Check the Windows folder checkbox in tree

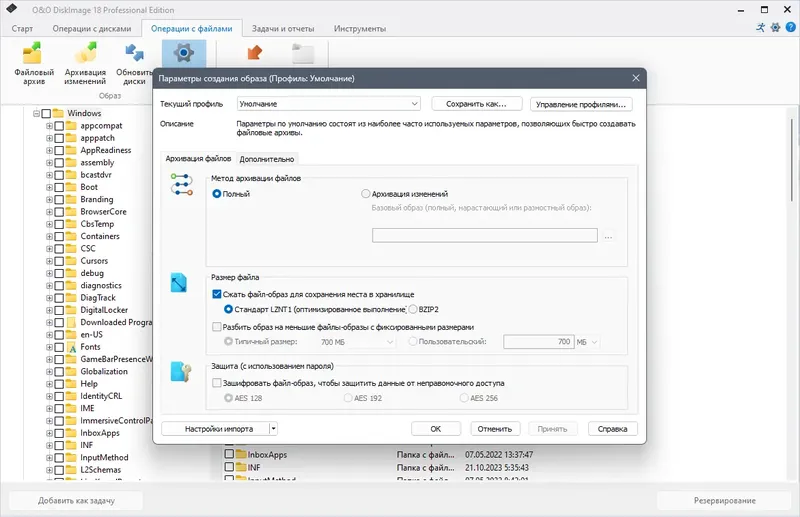pyautogui.click(x=46, y=113)
